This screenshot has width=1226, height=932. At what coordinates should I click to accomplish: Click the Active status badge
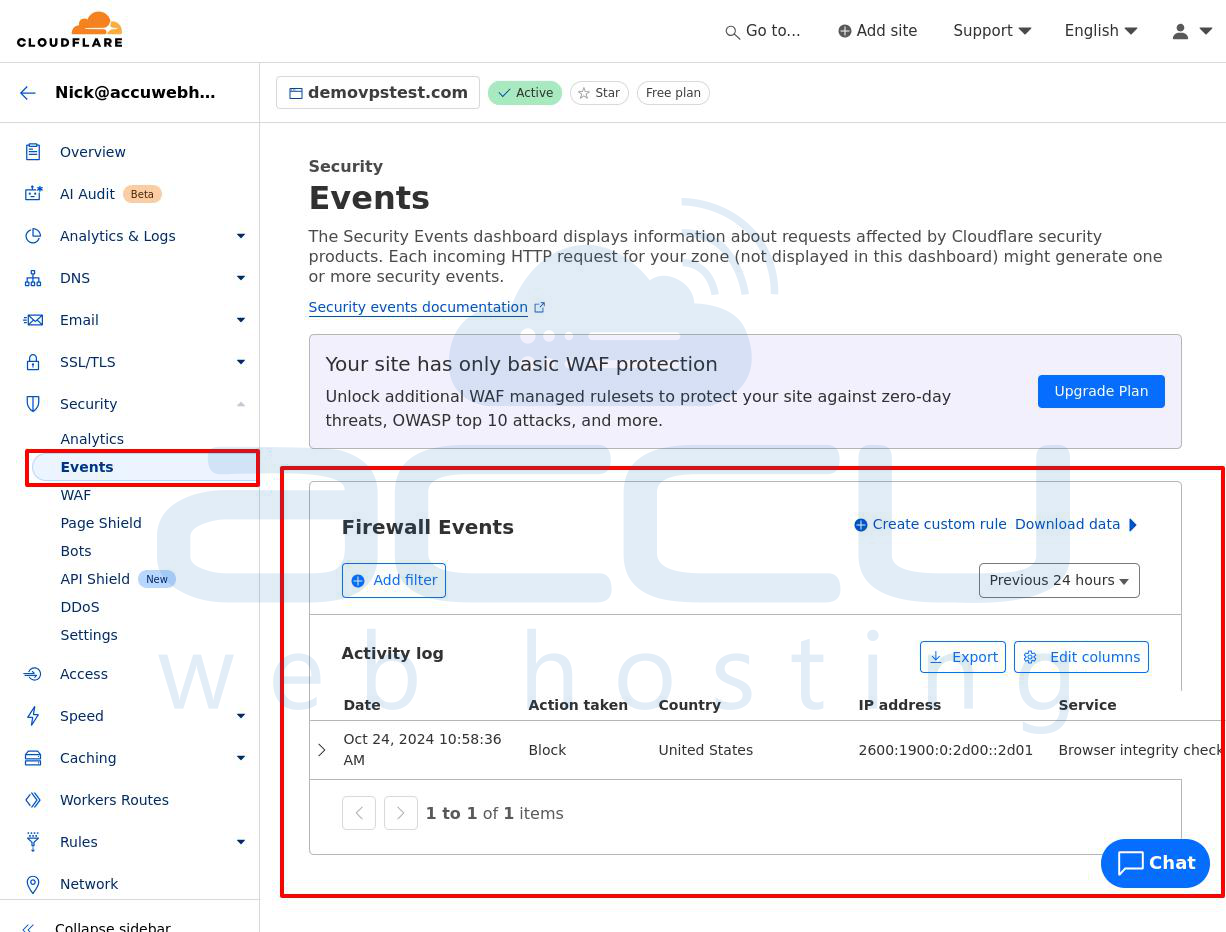(x=525, y=93)
